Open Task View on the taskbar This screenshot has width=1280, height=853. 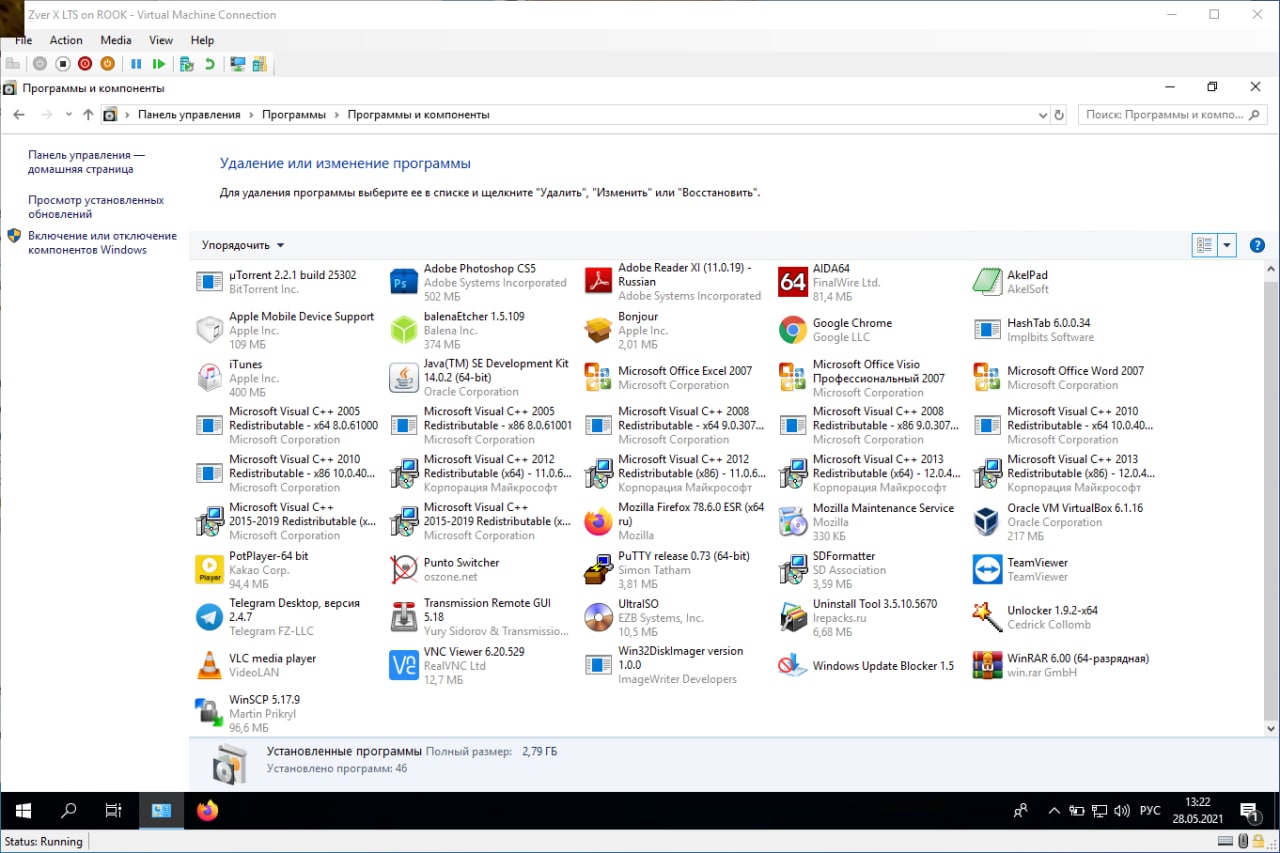[x=114, y=811]
